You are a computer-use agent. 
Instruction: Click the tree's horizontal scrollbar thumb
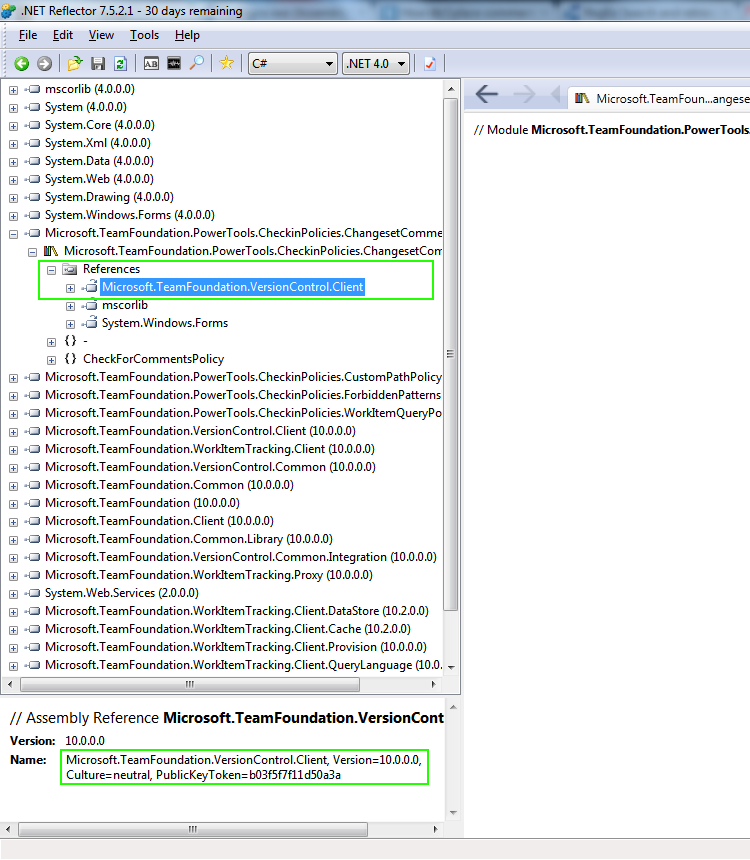(190, 684)
